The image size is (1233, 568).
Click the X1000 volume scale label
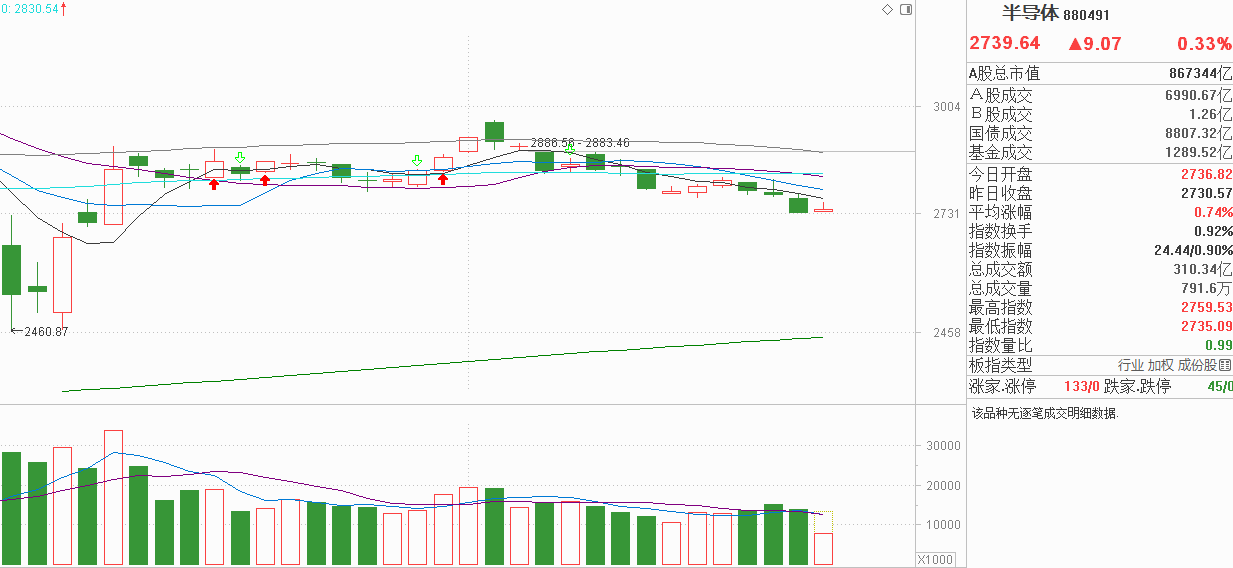[937, 559]
